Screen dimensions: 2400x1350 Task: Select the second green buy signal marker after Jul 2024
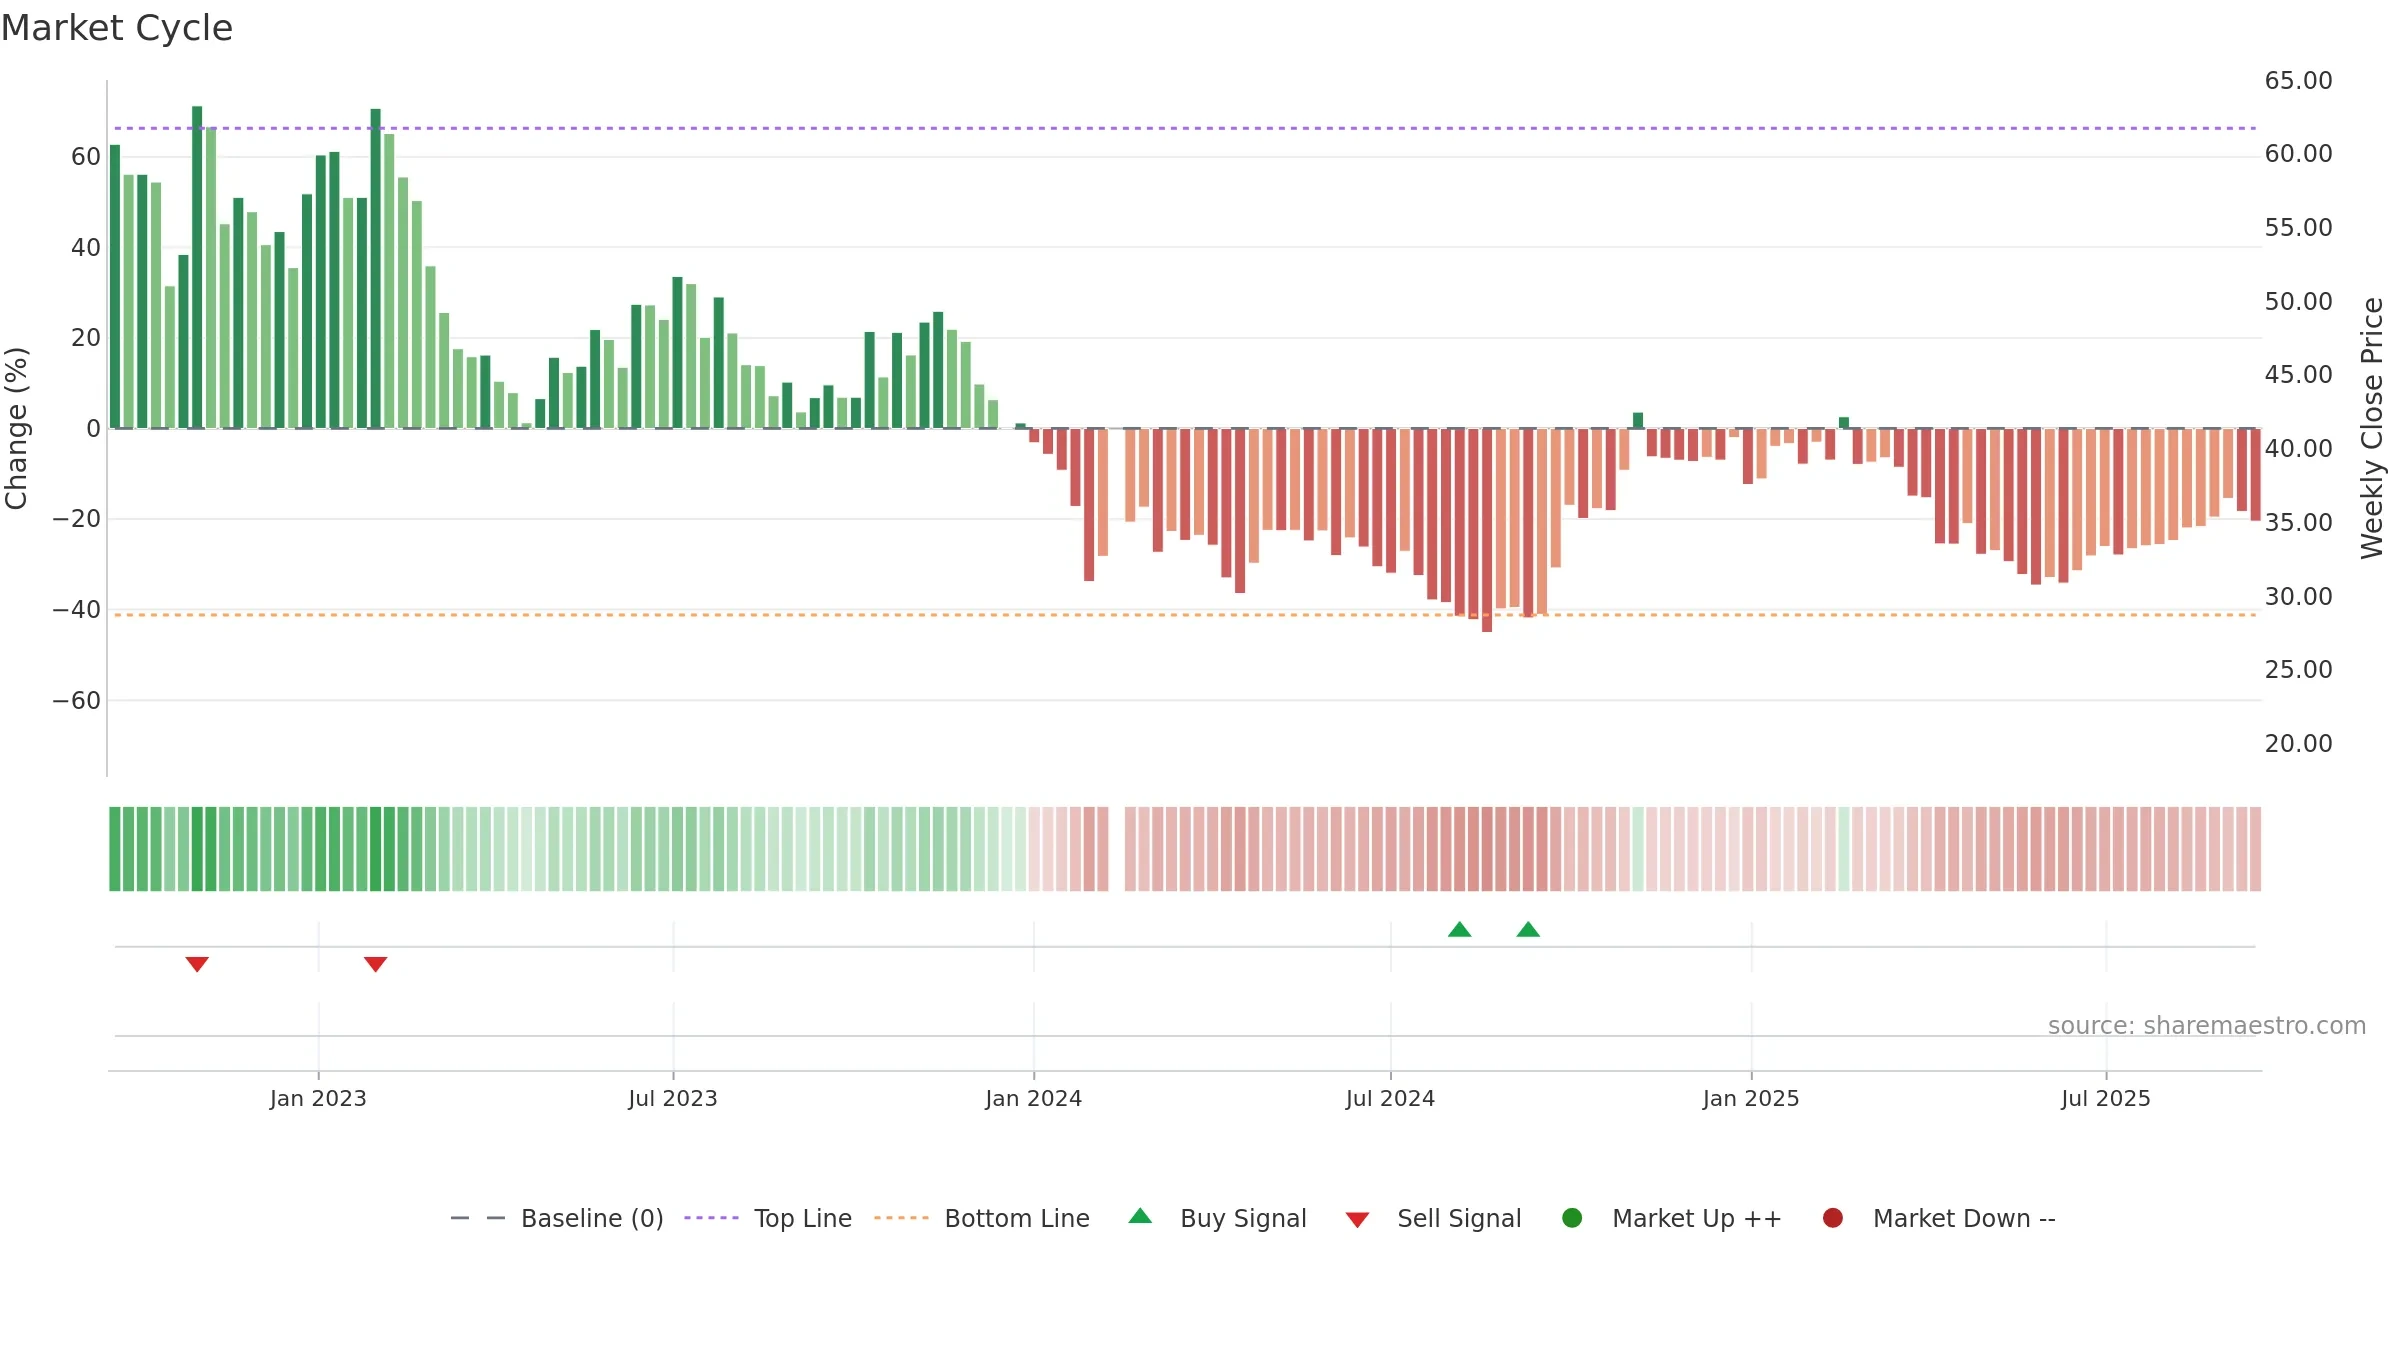click(x=1528, y=929)
